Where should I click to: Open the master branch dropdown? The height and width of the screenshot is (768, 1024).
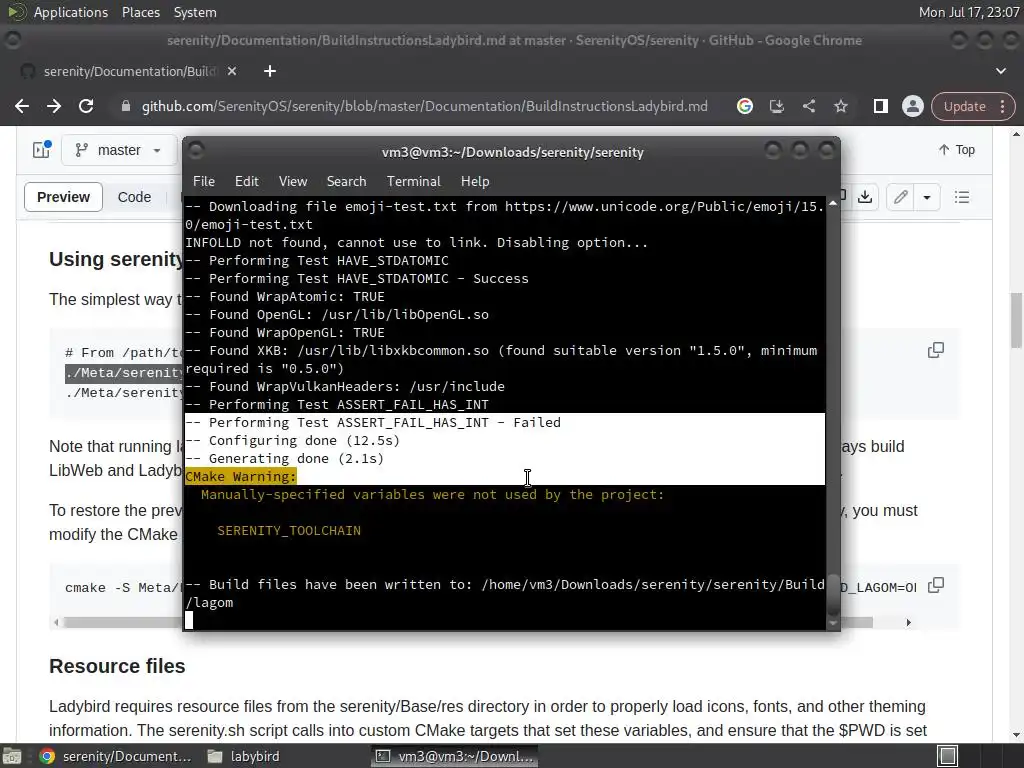pos(118,150)
